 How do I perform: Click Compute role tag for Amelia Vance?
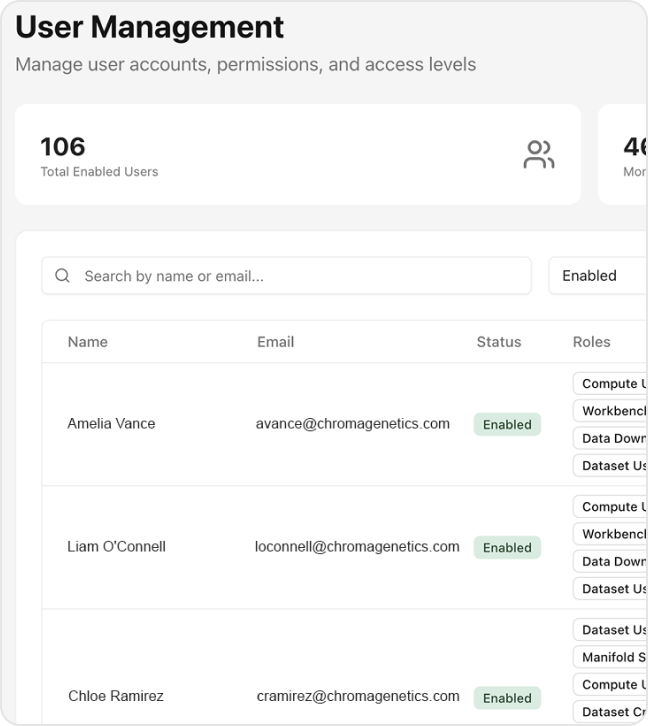pos(610,383)
